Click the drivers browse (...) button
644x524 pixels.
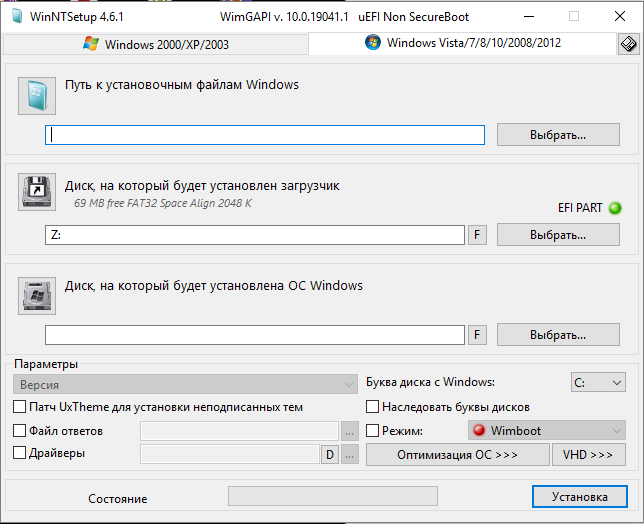[x=350, y=455]
